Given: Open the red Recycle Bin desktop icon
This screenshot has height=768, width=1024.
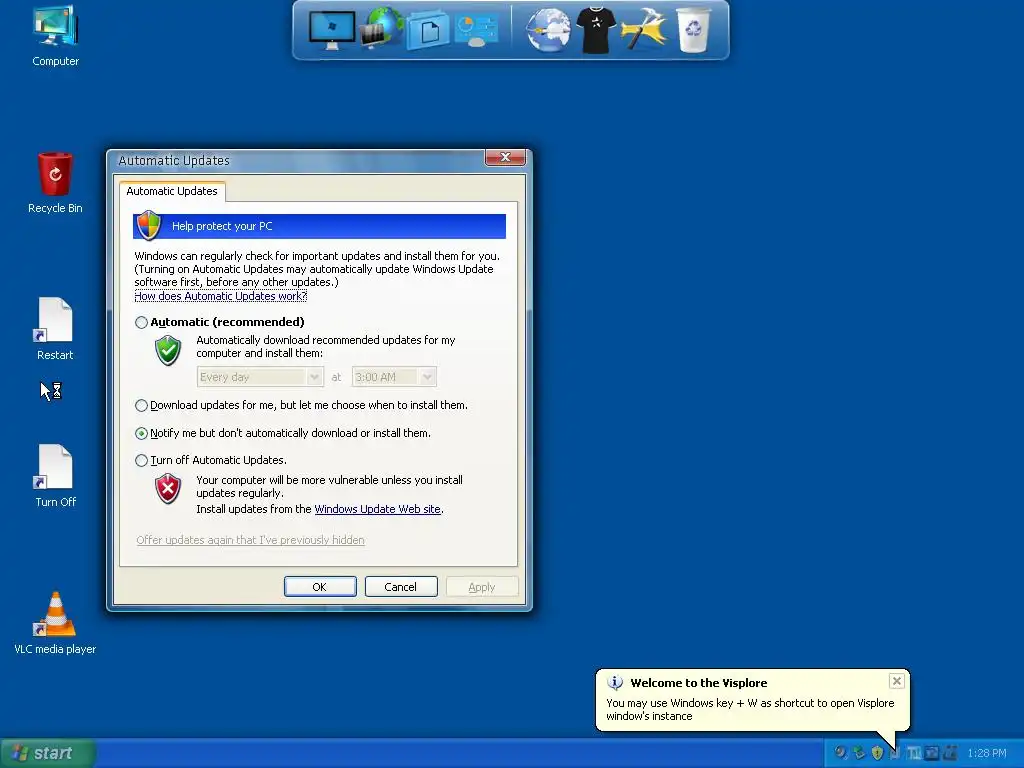Looking at the screenshot, I should click(x=55, y=183).
